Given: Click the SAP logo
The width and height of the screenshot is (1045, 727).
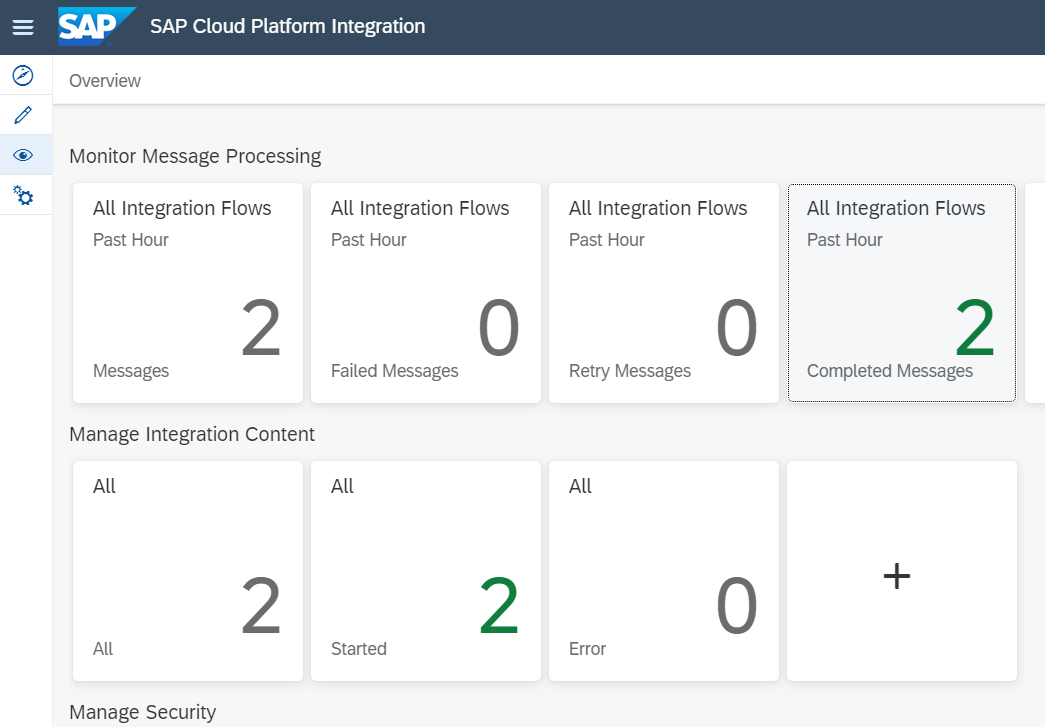Looking at the screenshot, I should tap(96, 27).
